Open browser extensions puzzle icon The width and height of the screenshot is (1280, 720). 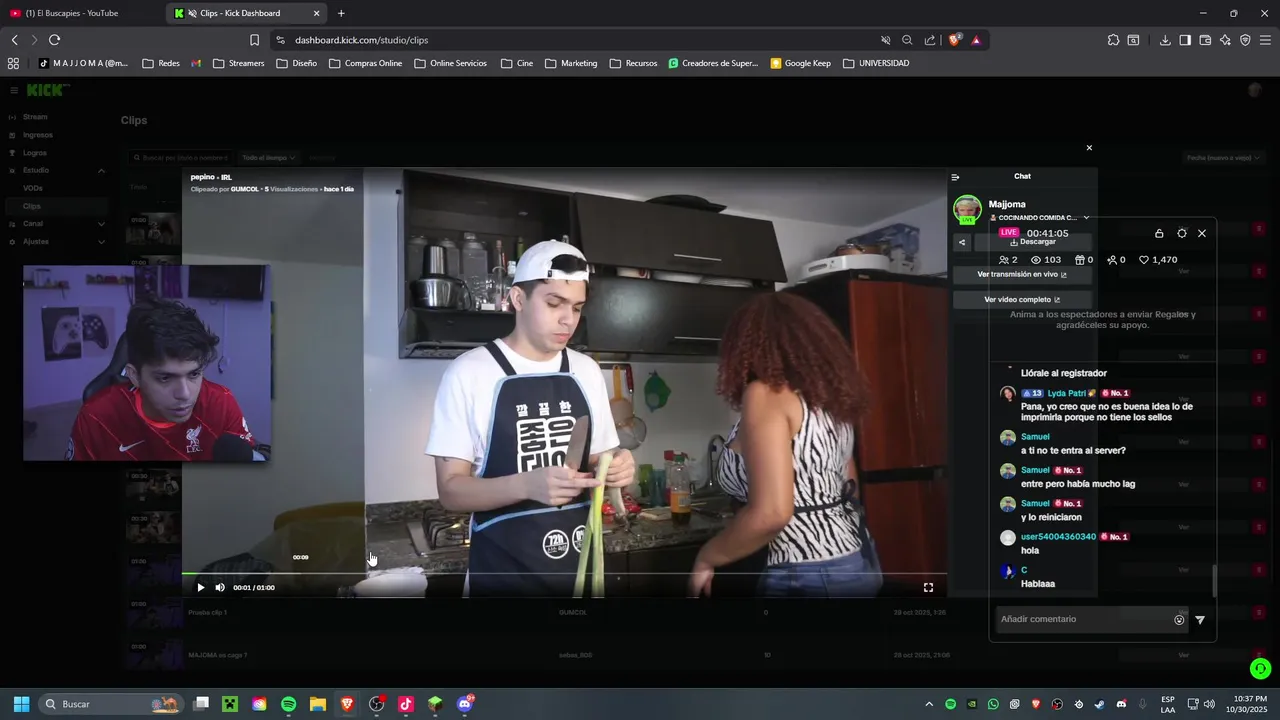pyautogui.click(x=1113, y=40)
